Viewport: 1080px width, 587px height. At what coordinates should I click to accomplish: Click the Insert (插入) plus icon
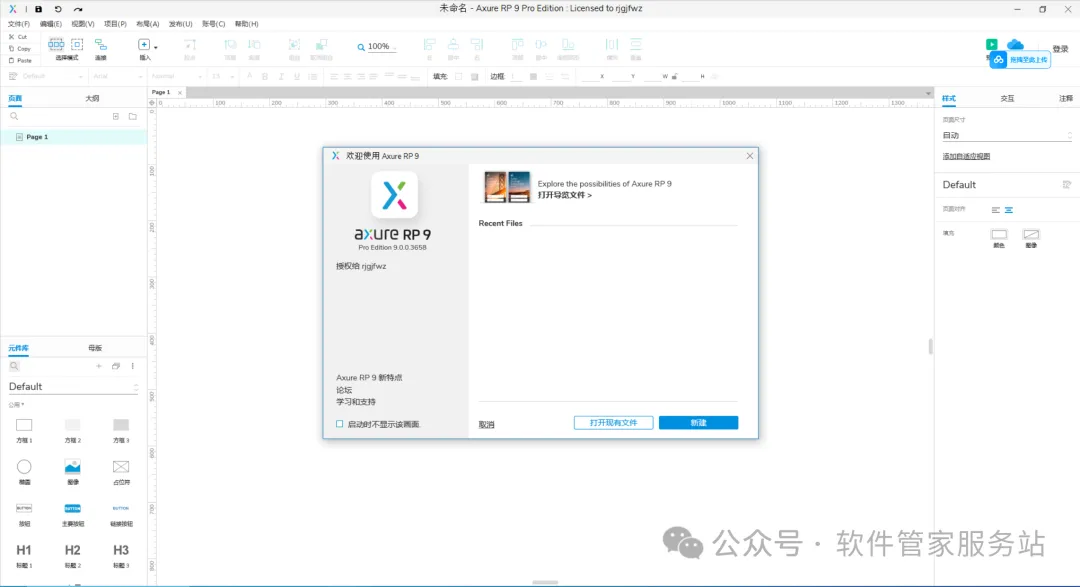click(144, 45)
